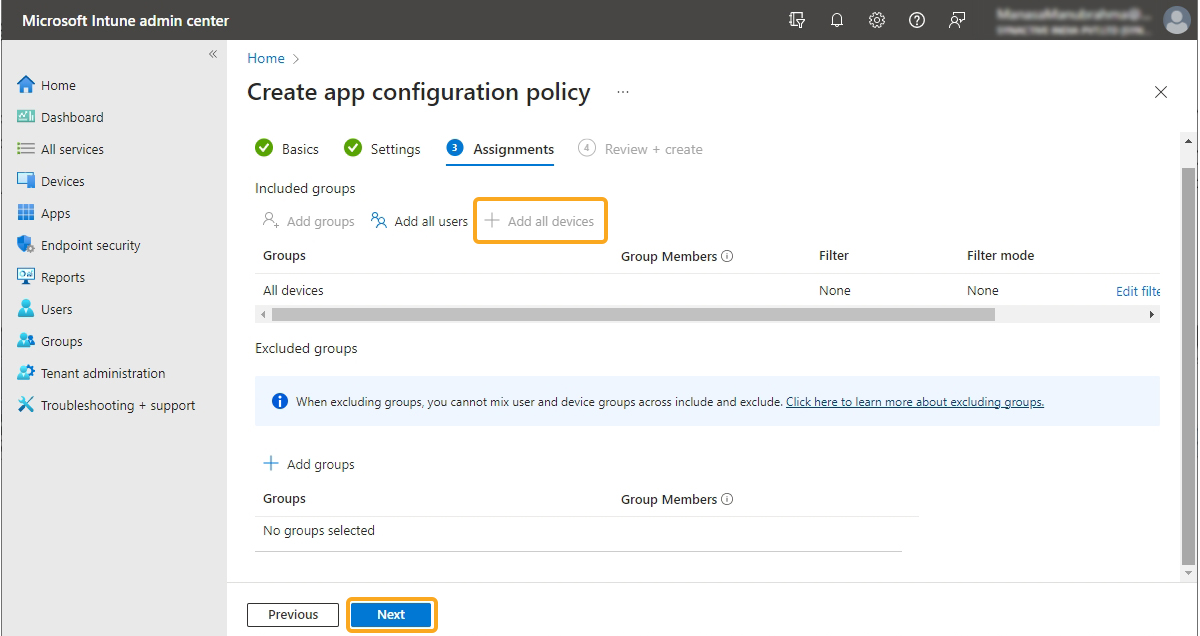Image resolution: width=1200 pixels, height=636 pixels.
Task: Click Group Members info icon under Included groups
Action: pos(727,256)
